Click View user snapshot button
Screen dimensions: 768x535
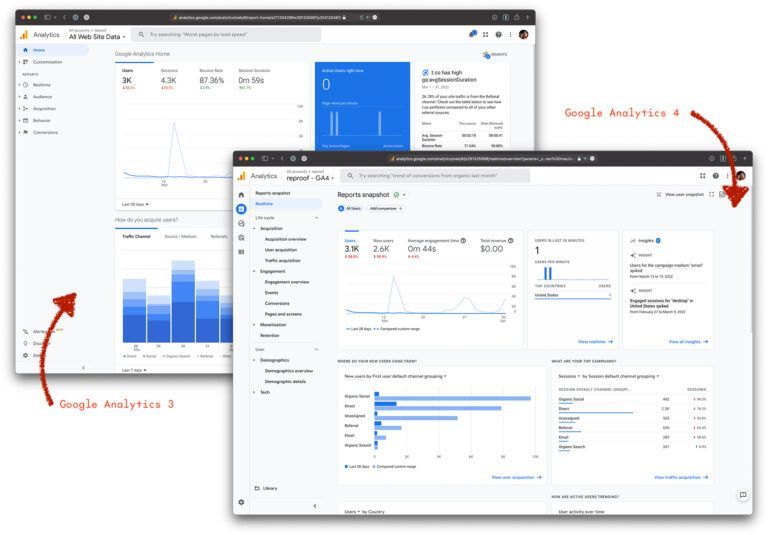(x=680, y=195)
